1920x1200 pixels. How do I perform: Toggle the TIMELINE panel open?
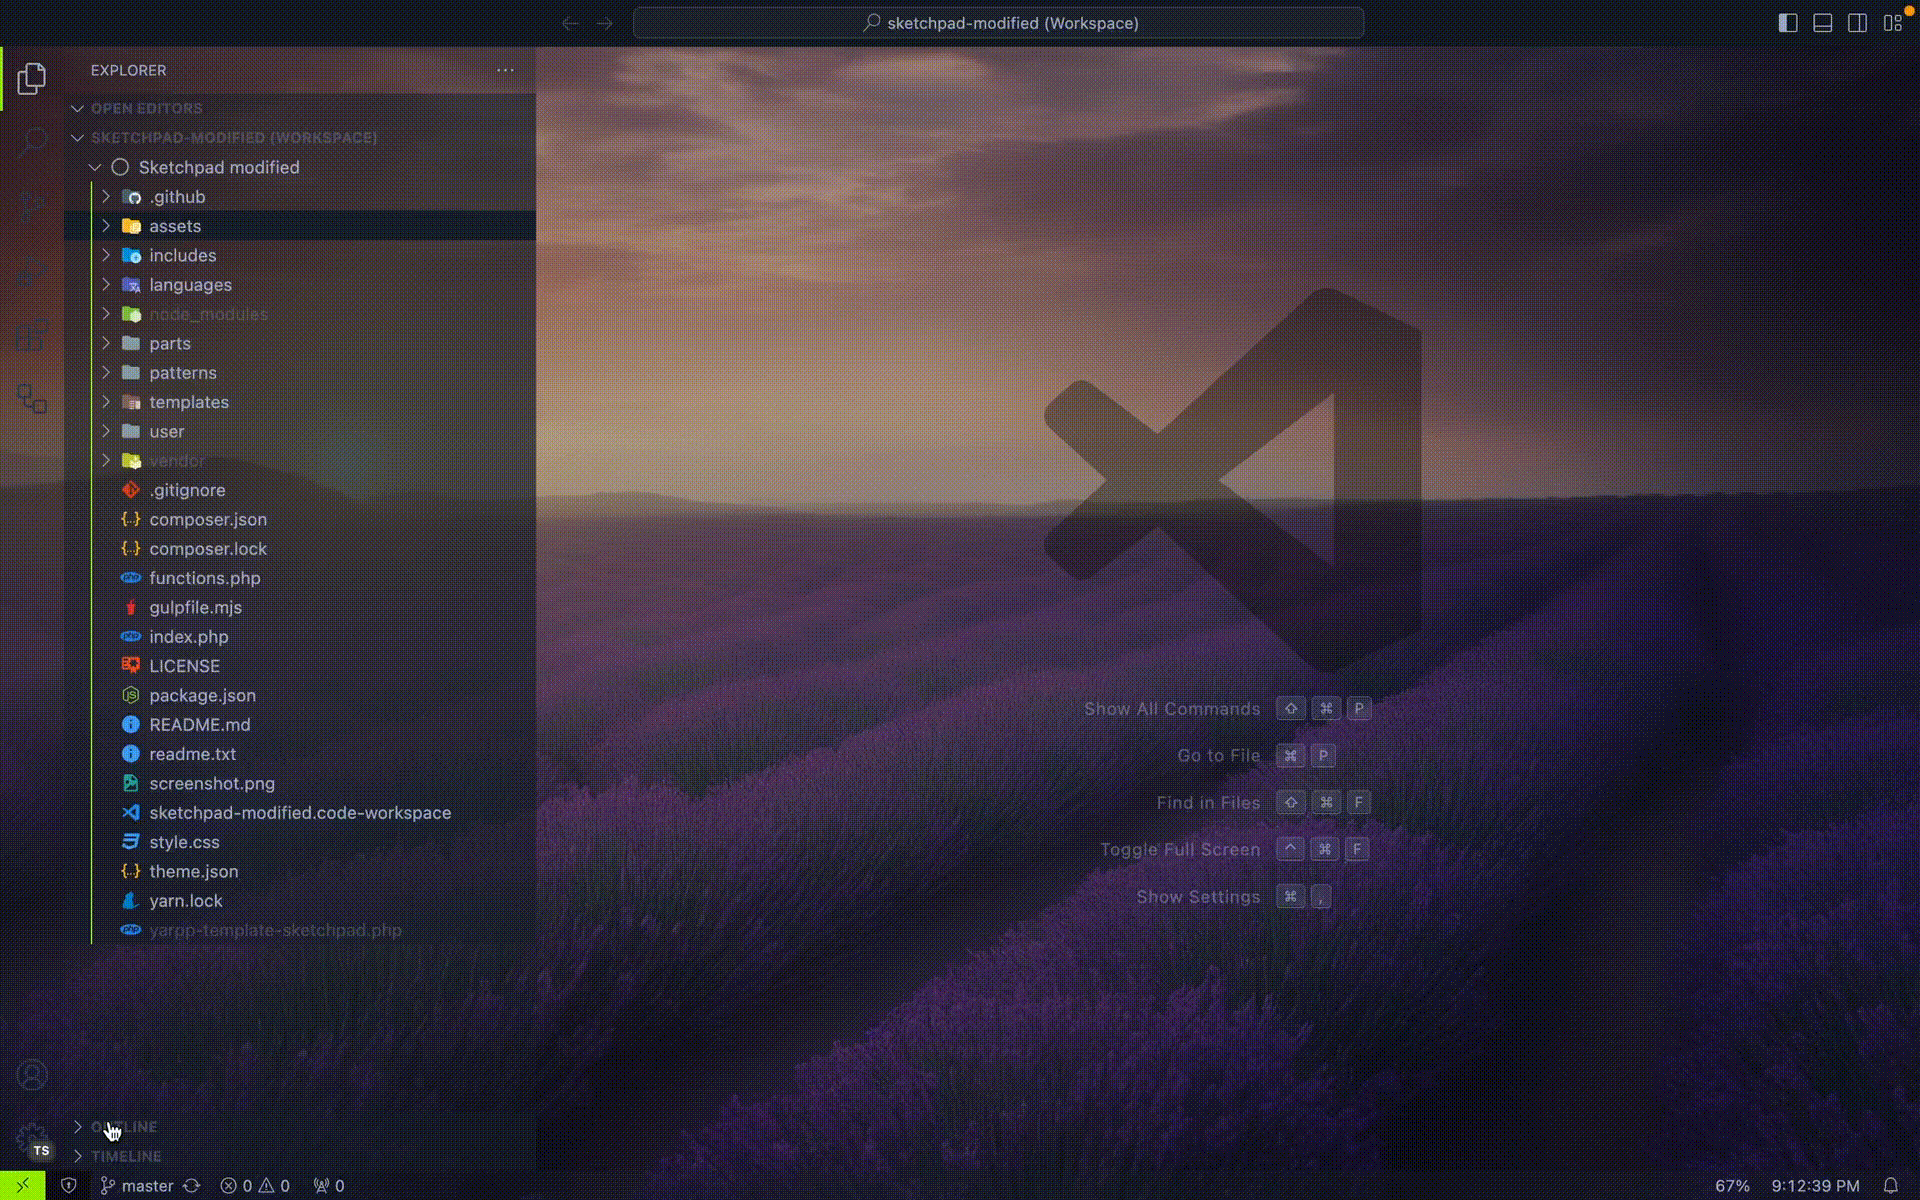[x=126, y=1156]
